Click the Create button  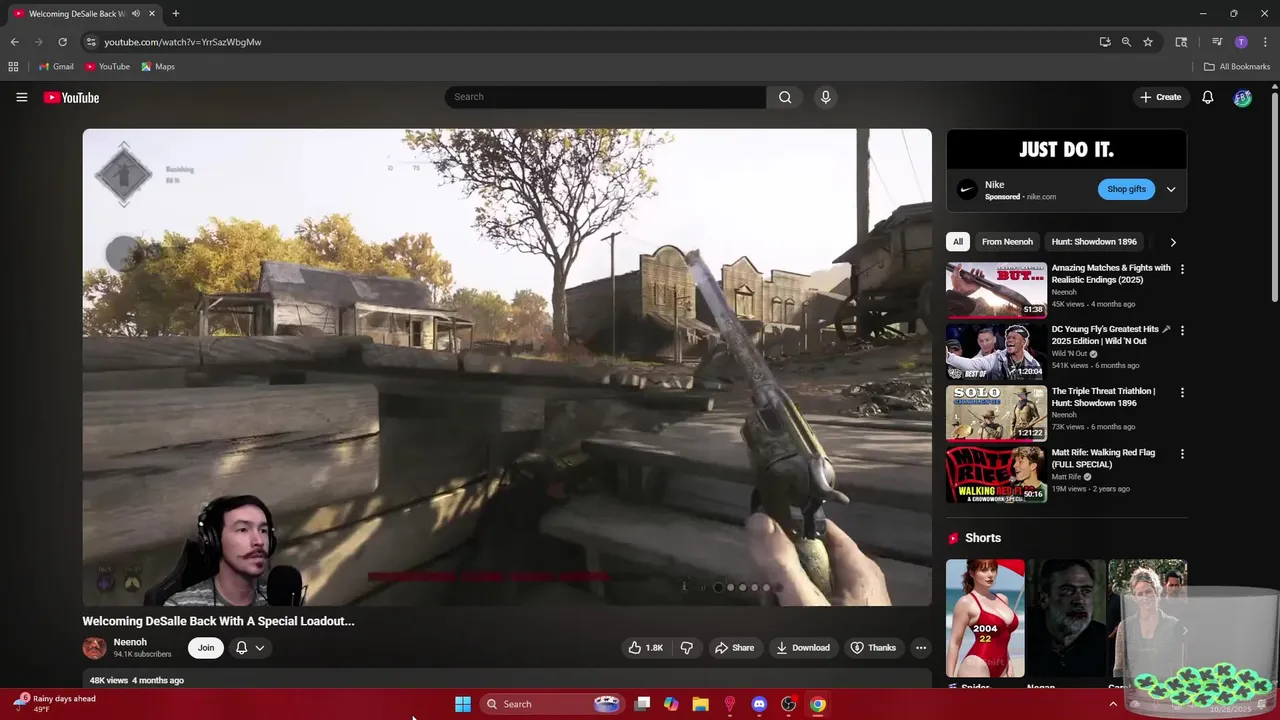(x=1160, y=97)
